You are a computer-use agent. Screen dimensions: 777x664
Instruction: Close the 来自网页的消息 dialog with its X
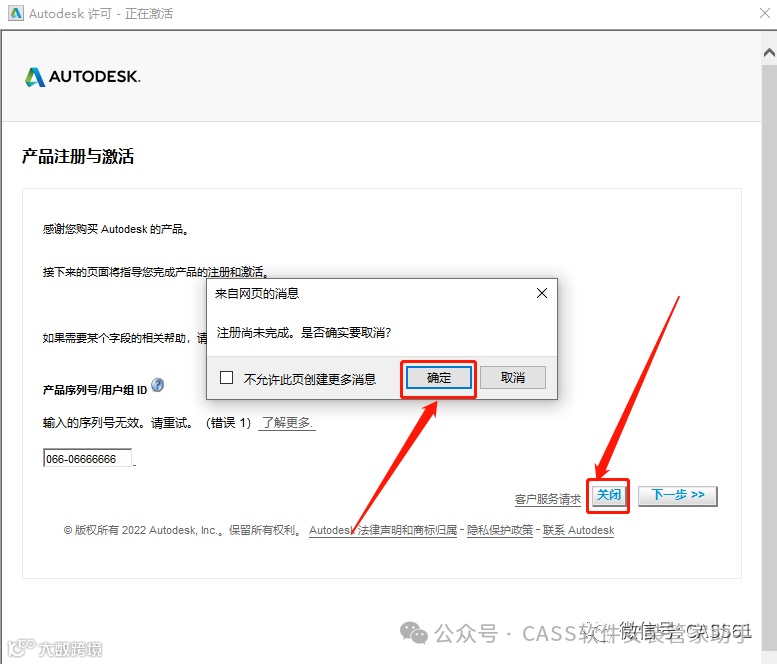click(542, 293)
